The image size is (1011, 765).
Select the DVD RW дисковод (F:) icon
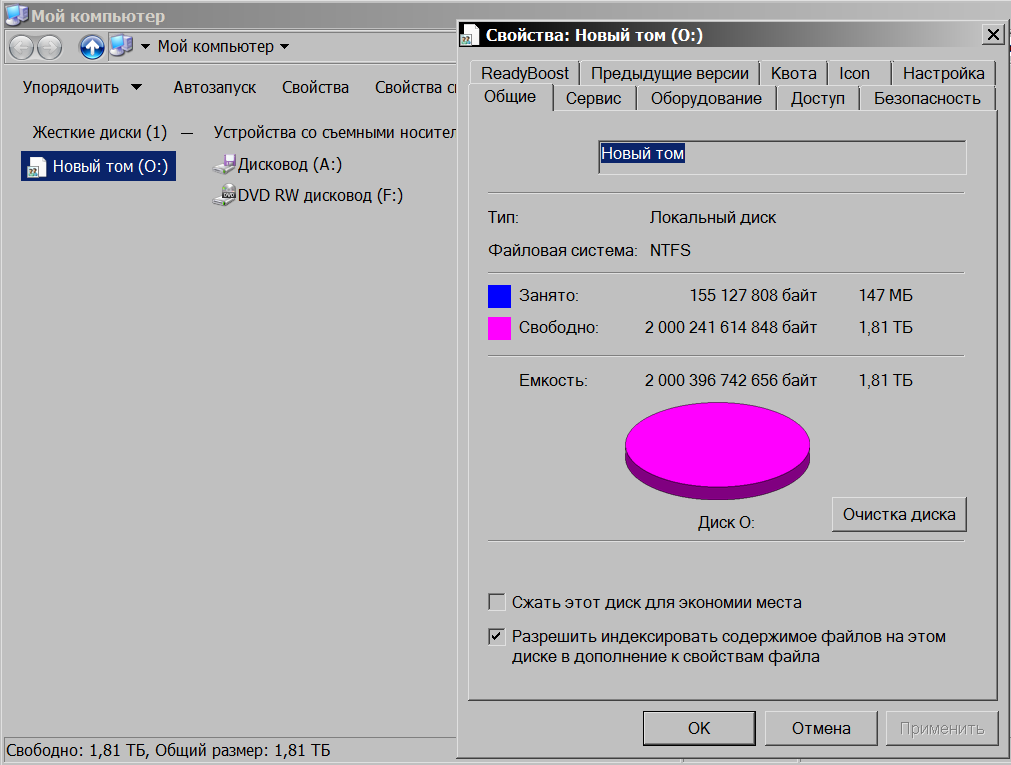(224, 196)
